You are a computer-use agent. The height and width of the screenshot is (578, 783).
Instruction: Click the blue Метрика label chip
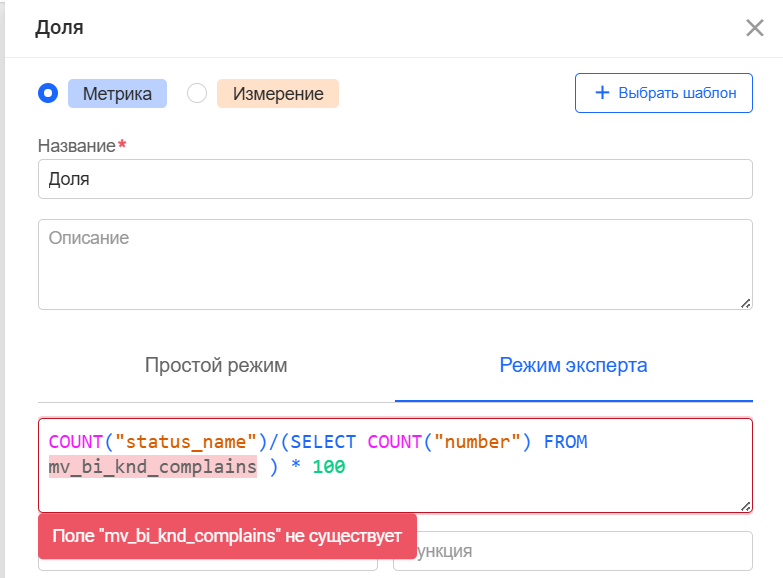[117, 94]
